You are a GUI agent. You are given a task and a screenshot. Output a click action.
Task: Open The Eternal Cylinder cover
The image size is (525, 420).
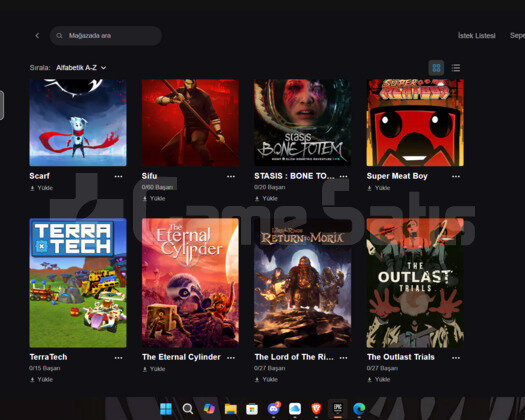click(x=190, y=283)
